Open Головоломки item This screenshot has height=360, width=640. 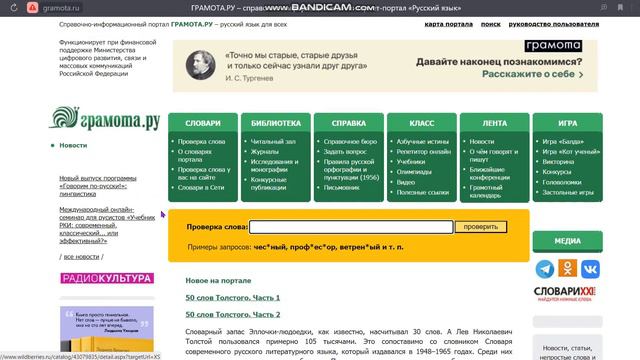(x=562, y=182)
